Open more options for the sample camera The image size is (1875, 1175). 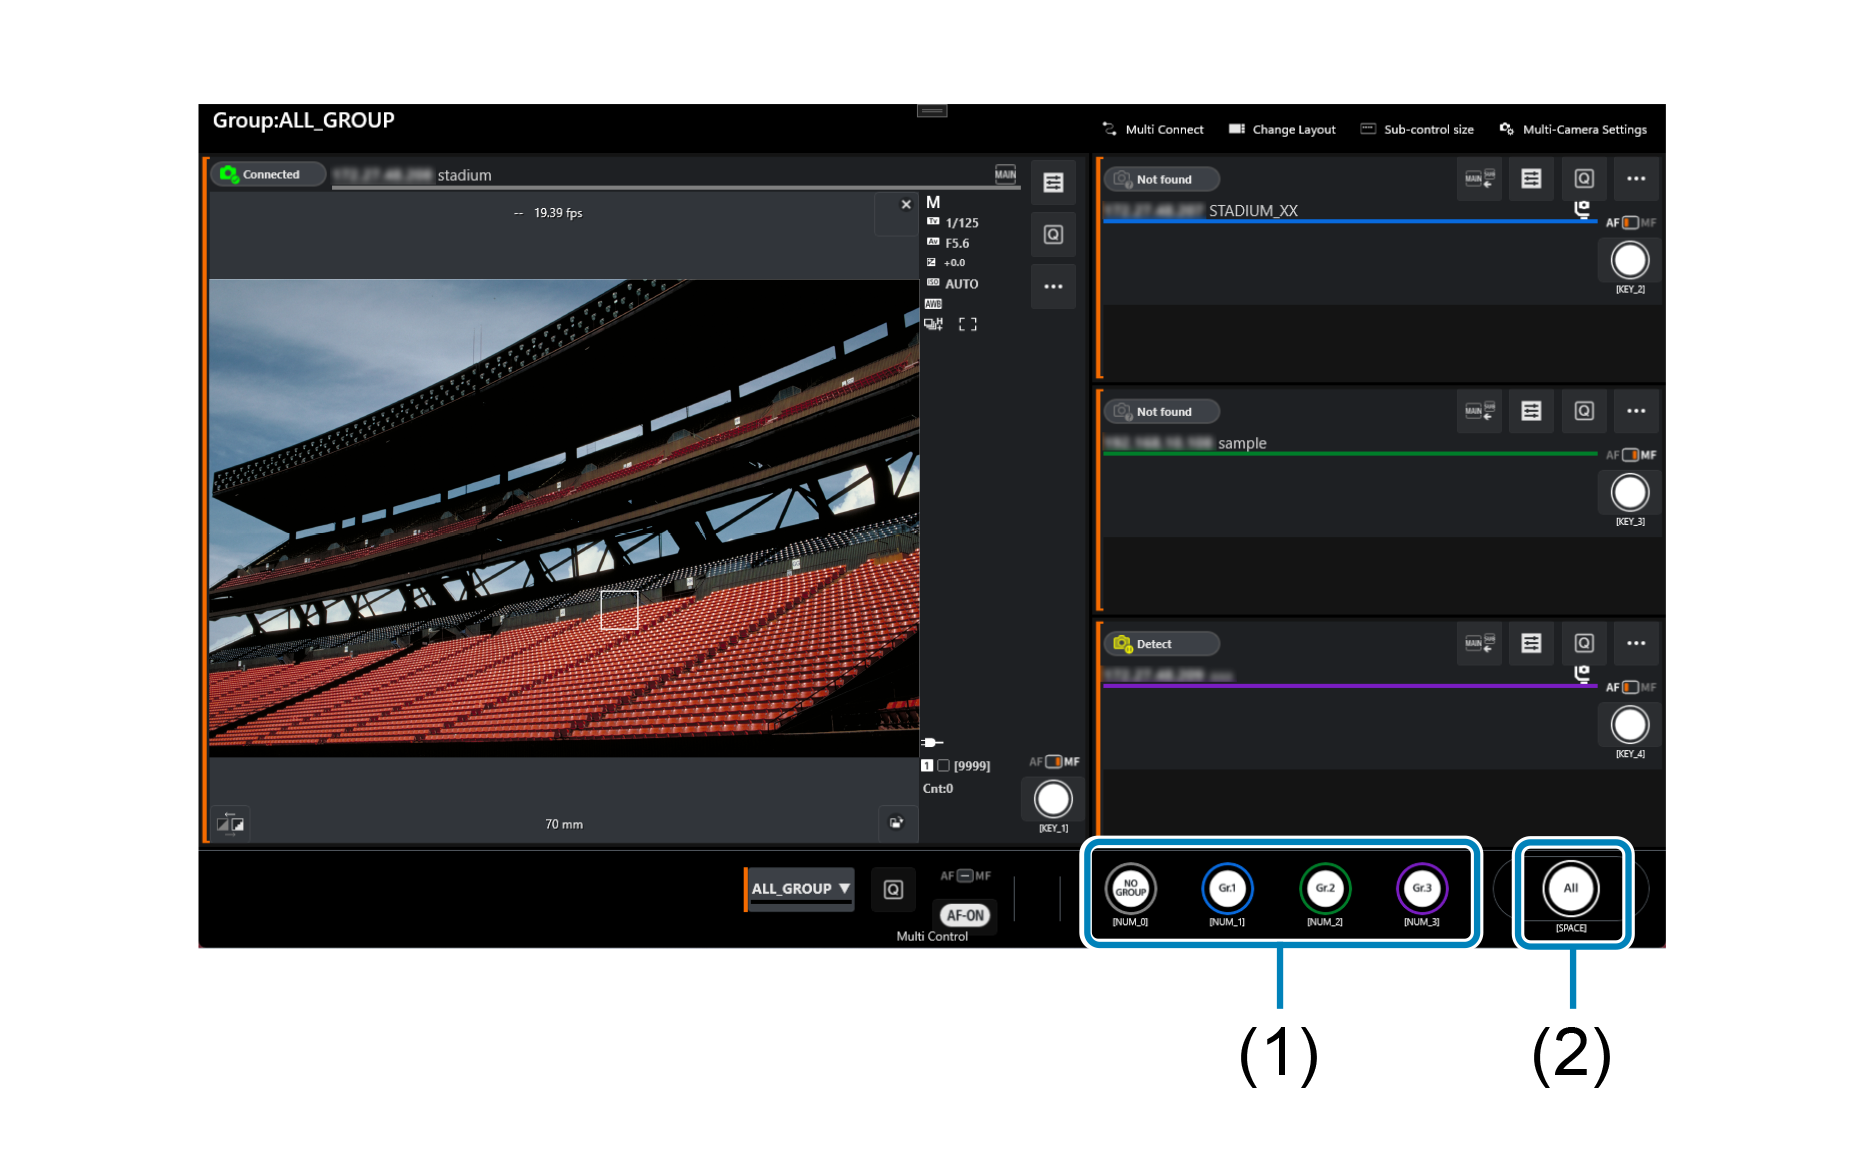(1637, 411)
